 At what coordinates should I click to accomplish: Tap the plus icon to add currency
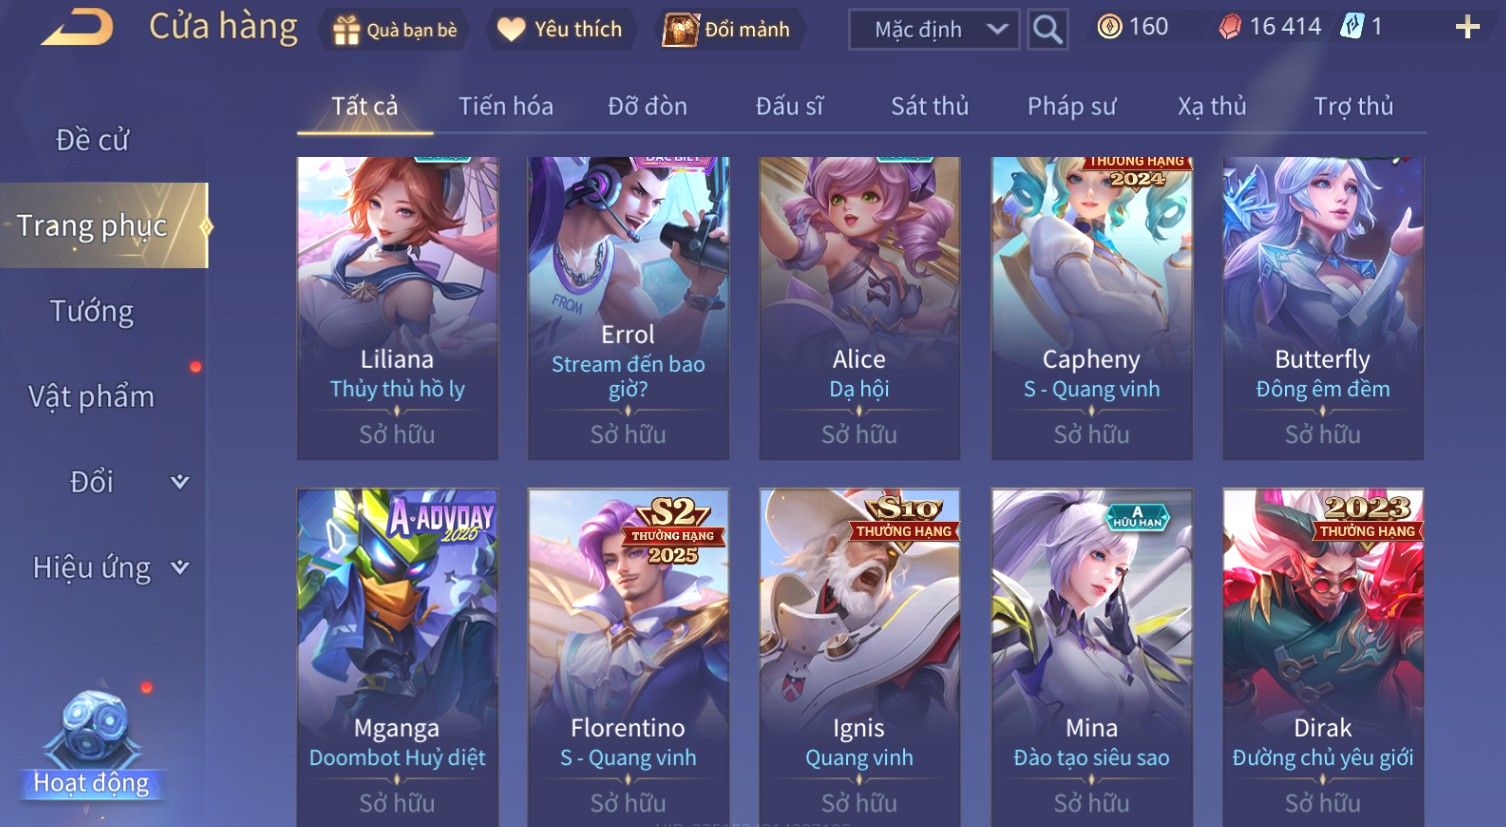pos(1467,27)
